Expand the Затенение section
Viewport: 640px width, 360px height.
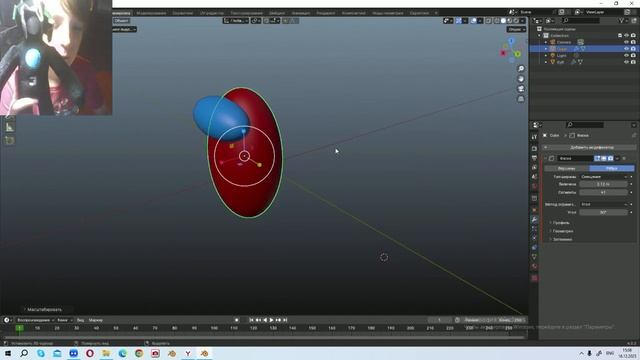click(562, 239)
